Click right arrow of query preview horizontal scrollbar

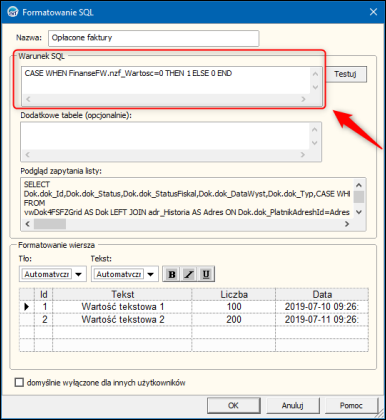347,224
